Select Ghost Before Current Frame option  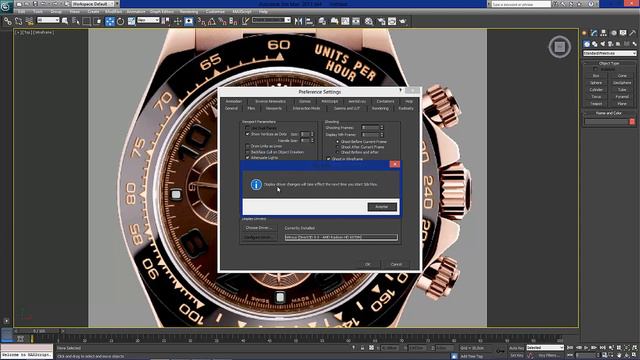click(338, 142)
